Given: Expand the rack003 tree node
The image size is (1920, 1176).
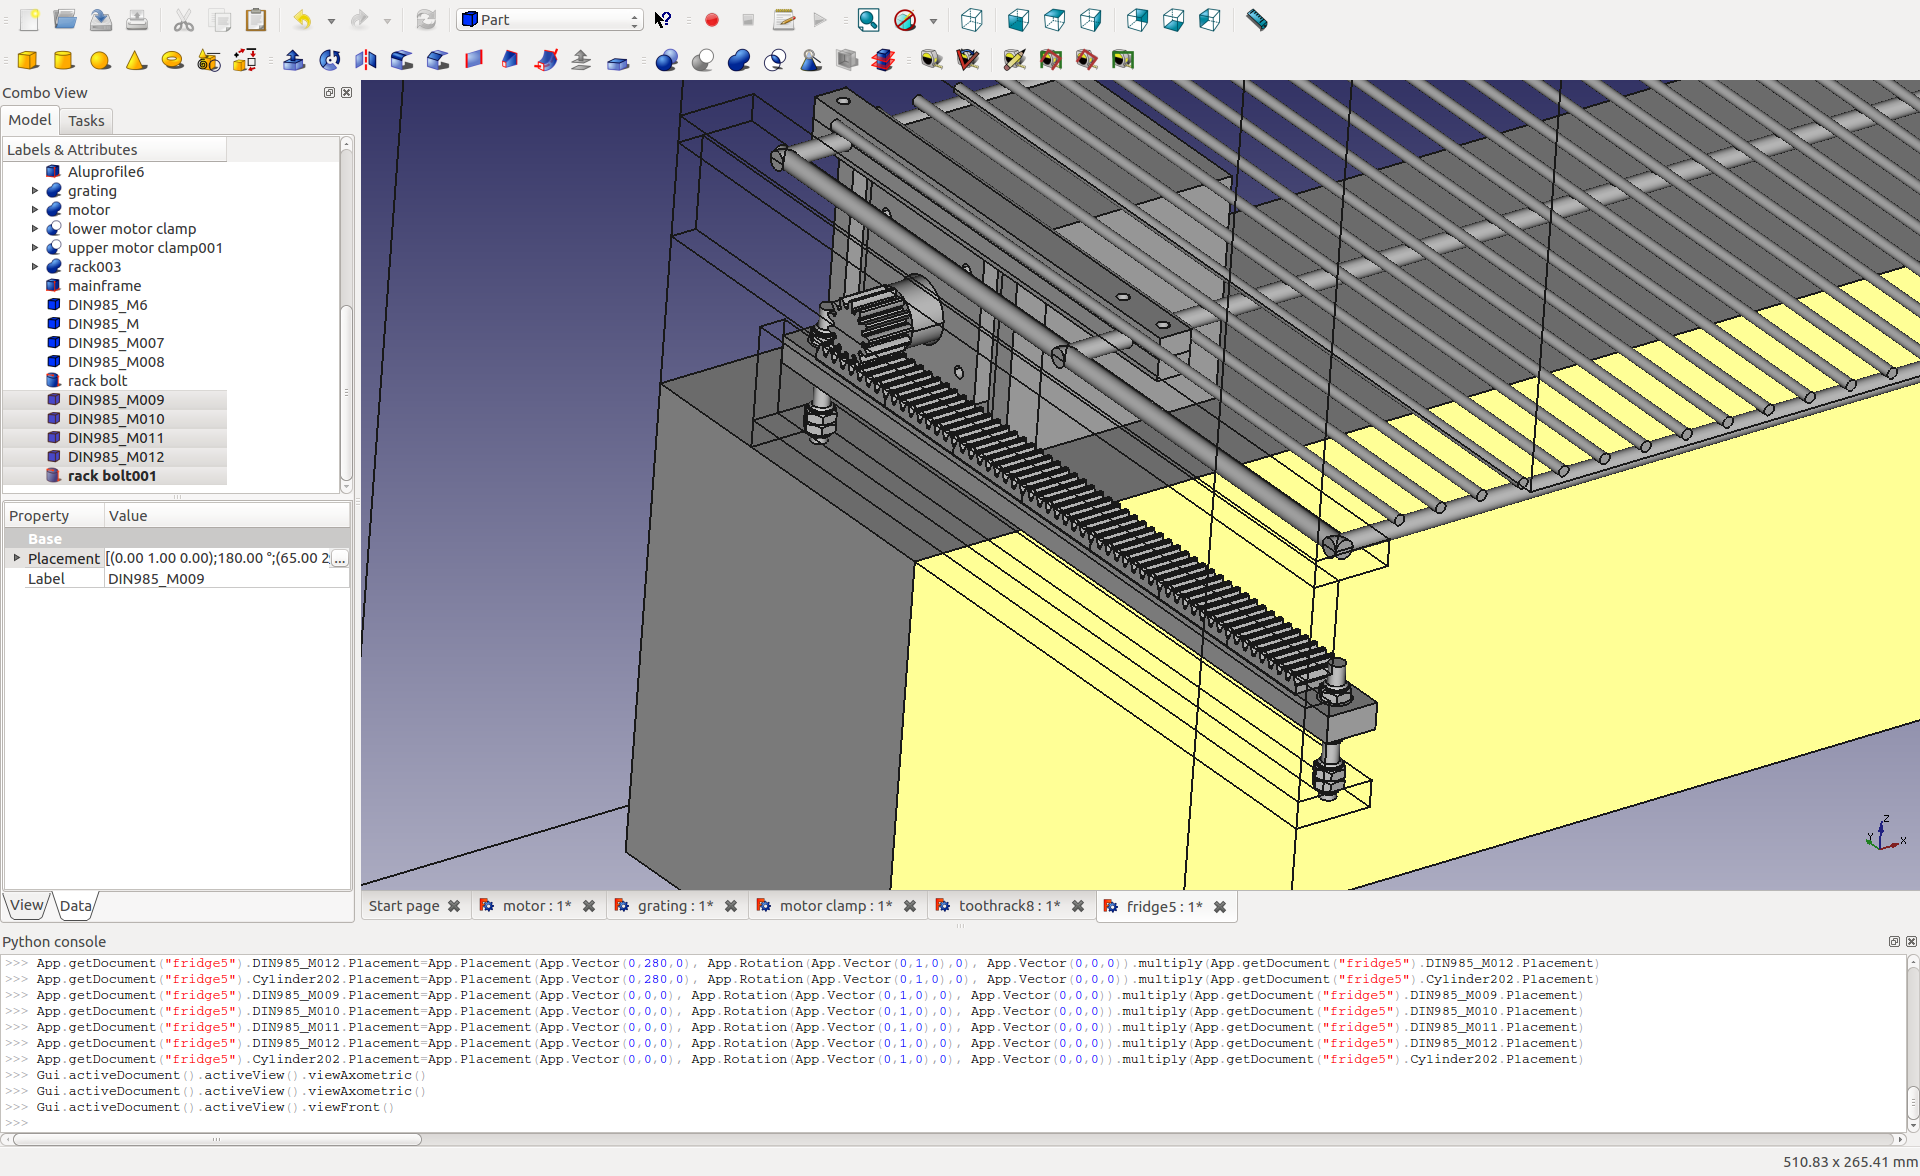Looking at the screenshot, I should click(x=35, y=266).
